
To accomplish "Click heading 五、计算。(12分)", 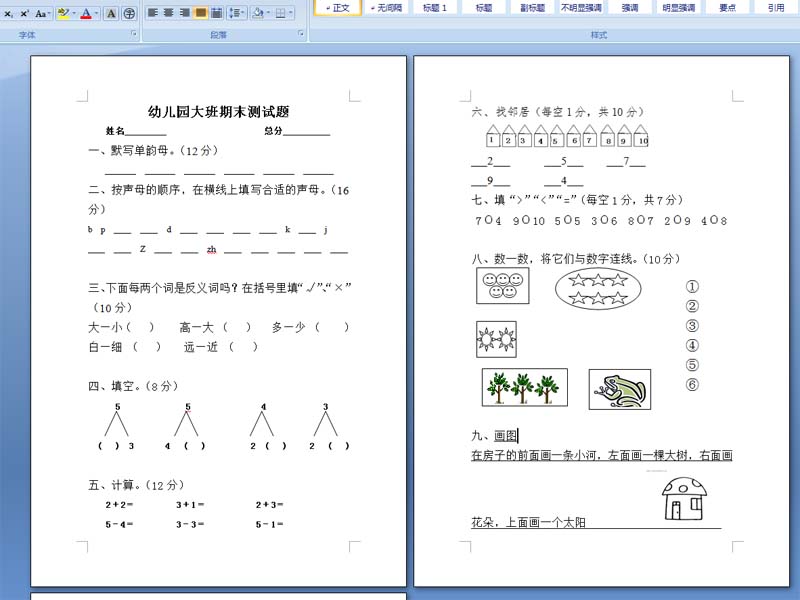I will [x=136, y=485].
